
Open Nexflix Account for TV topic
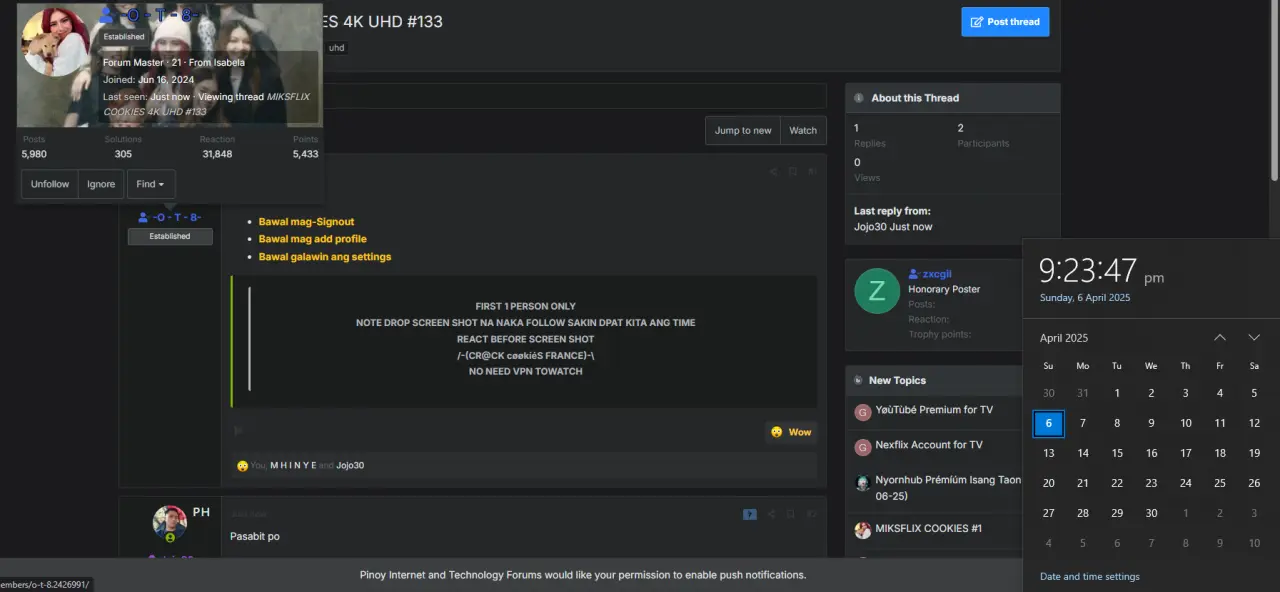(929, 445)
